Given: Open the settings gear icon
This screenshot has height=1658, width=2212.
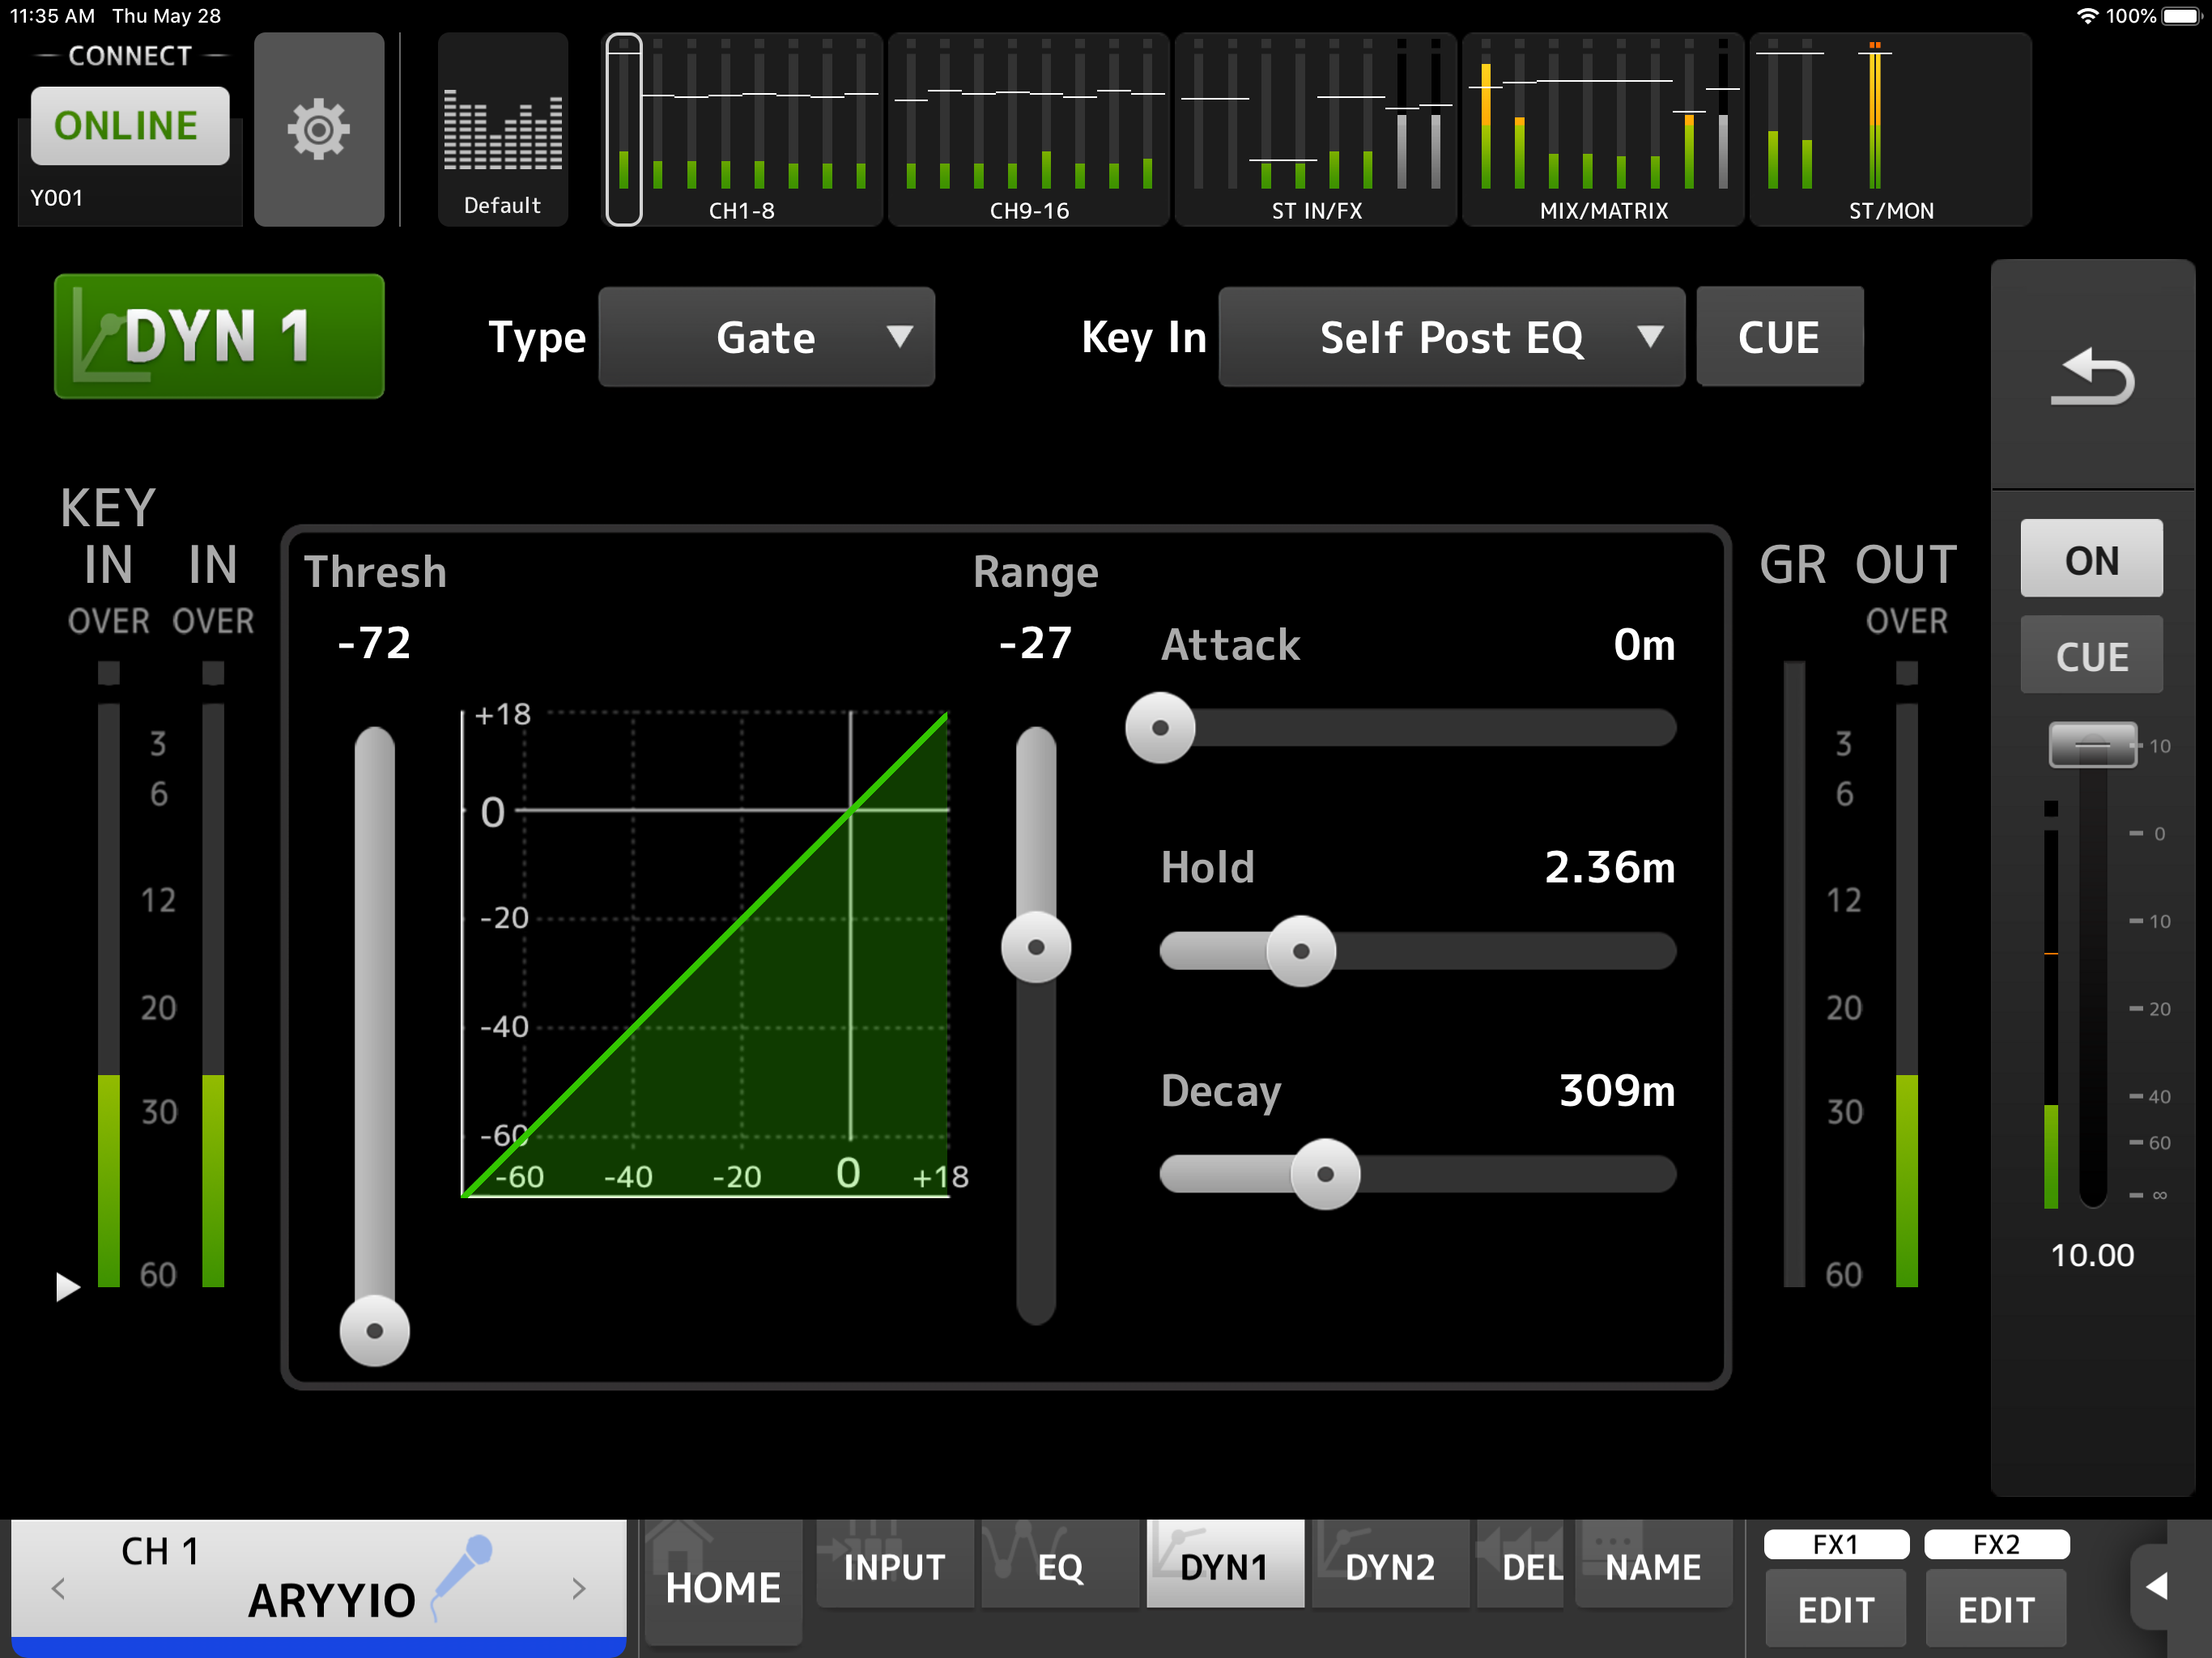Looking at the screenshot, I should point(318,129).
